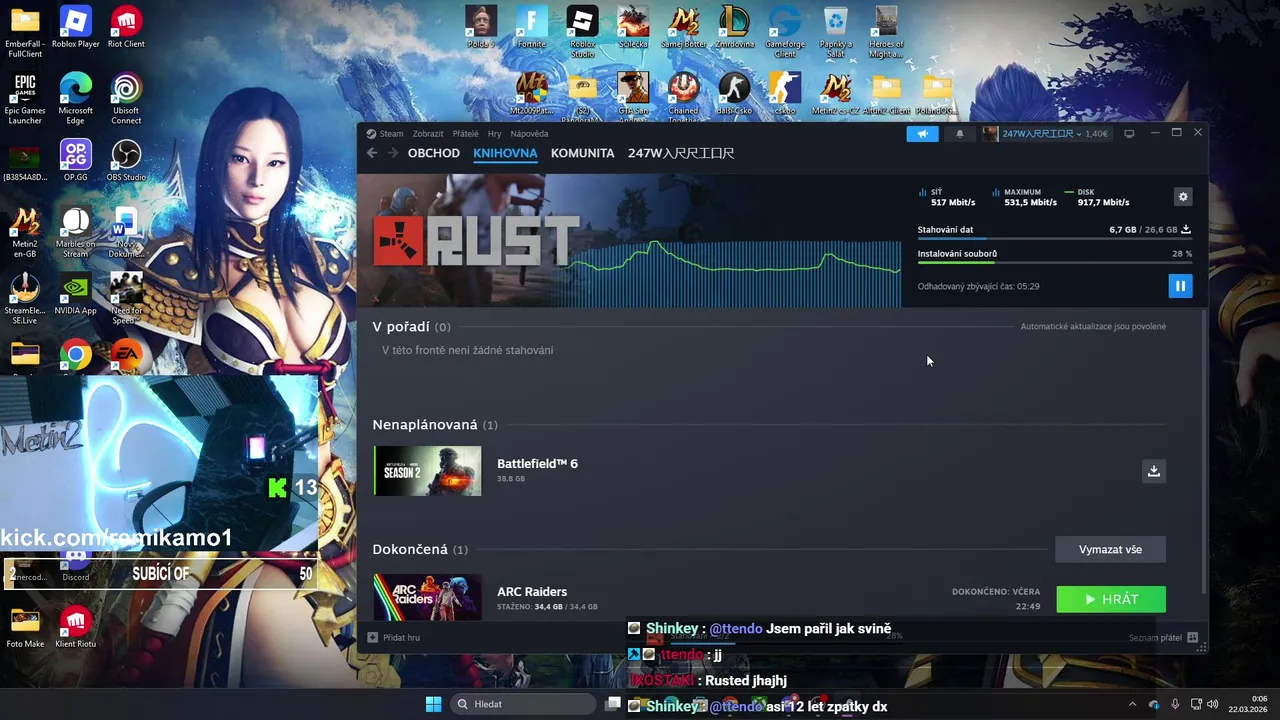Image resolution: width=1280 pixels, height=720 pixels.
Task: Open the Nápověda menu
Action: point(529,134)
